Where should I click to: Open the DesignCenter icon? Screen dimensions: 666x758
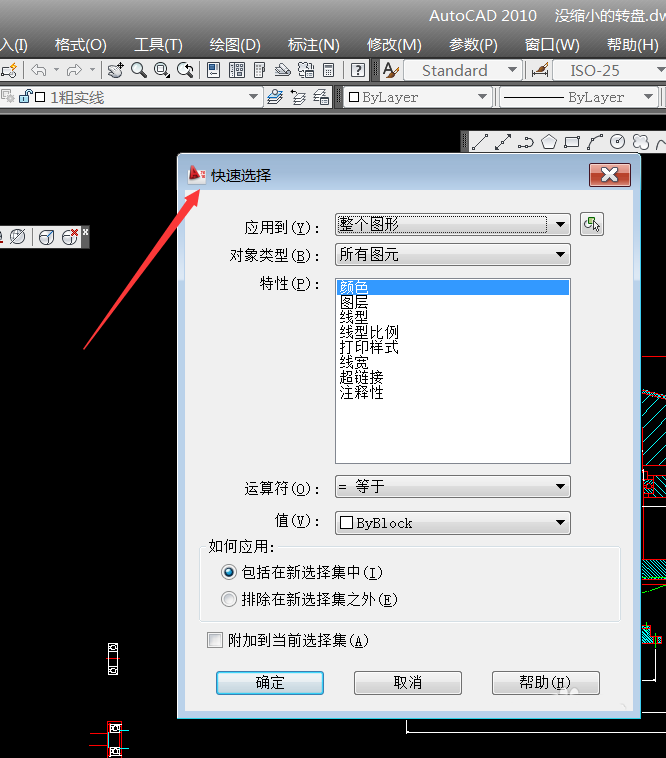[236, 71]
